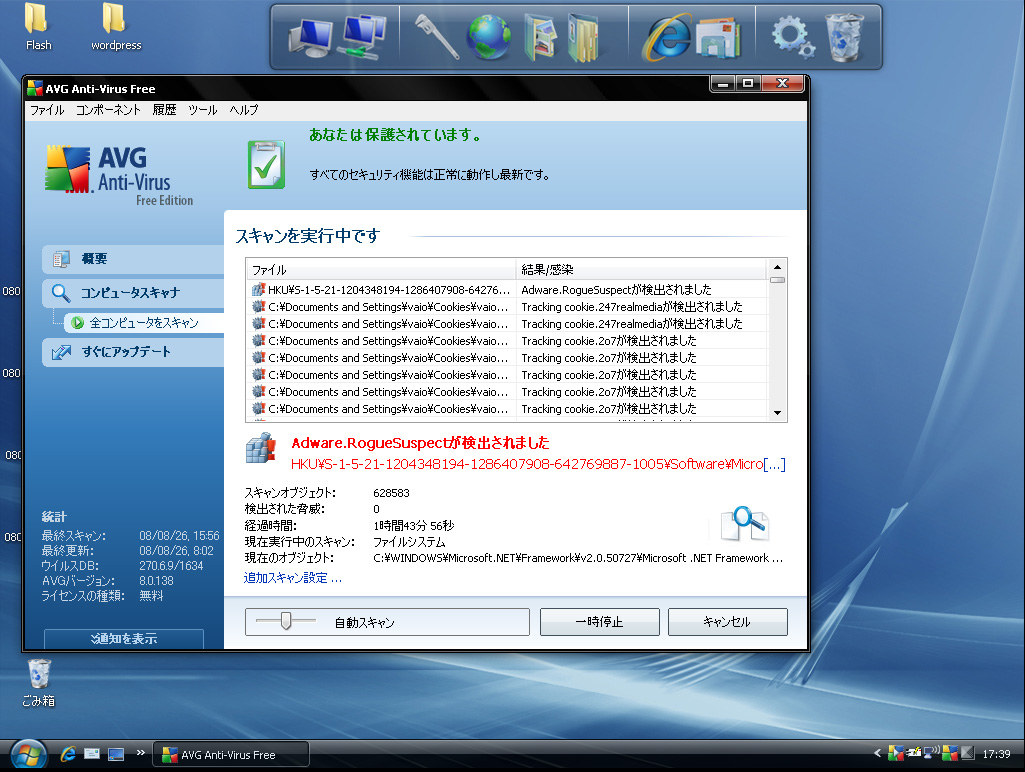Click the 結果/感染 column header
Image resolution: width=1025 pixels, height=772 pixels.
click(641, 269)
